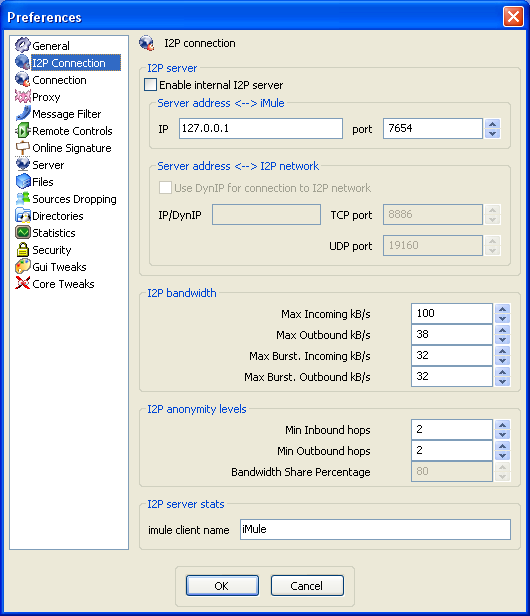Decrease Max Incoming kB/s value
The width and height of the screenshot is (530, 616).
[x=502, y=318]
